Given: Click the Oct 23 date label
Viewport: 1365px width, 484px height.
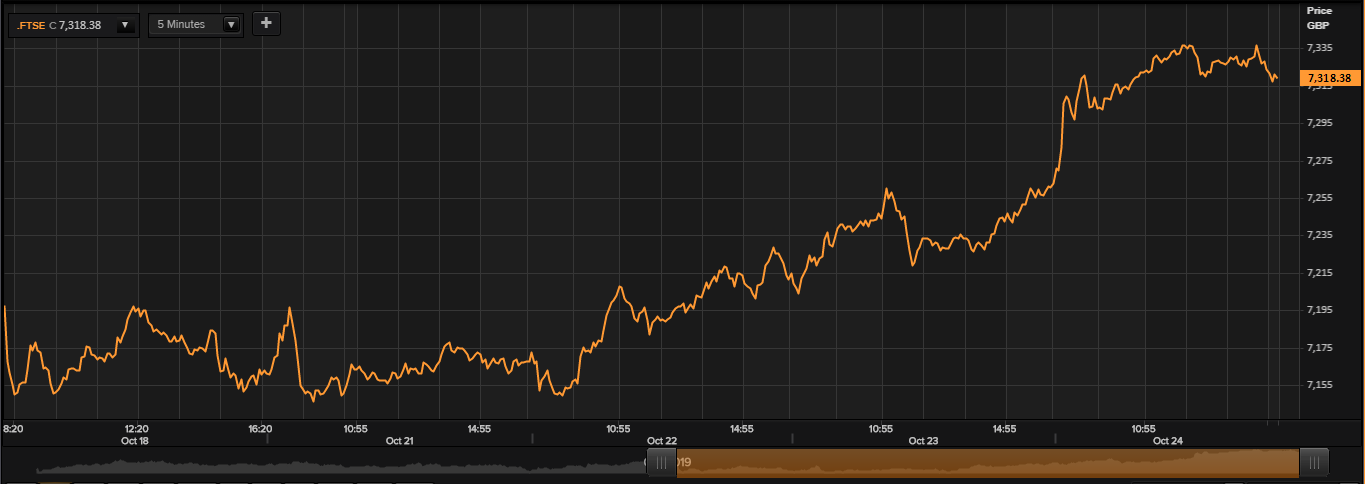Looking at the screenshot, I should click(924, 441).
